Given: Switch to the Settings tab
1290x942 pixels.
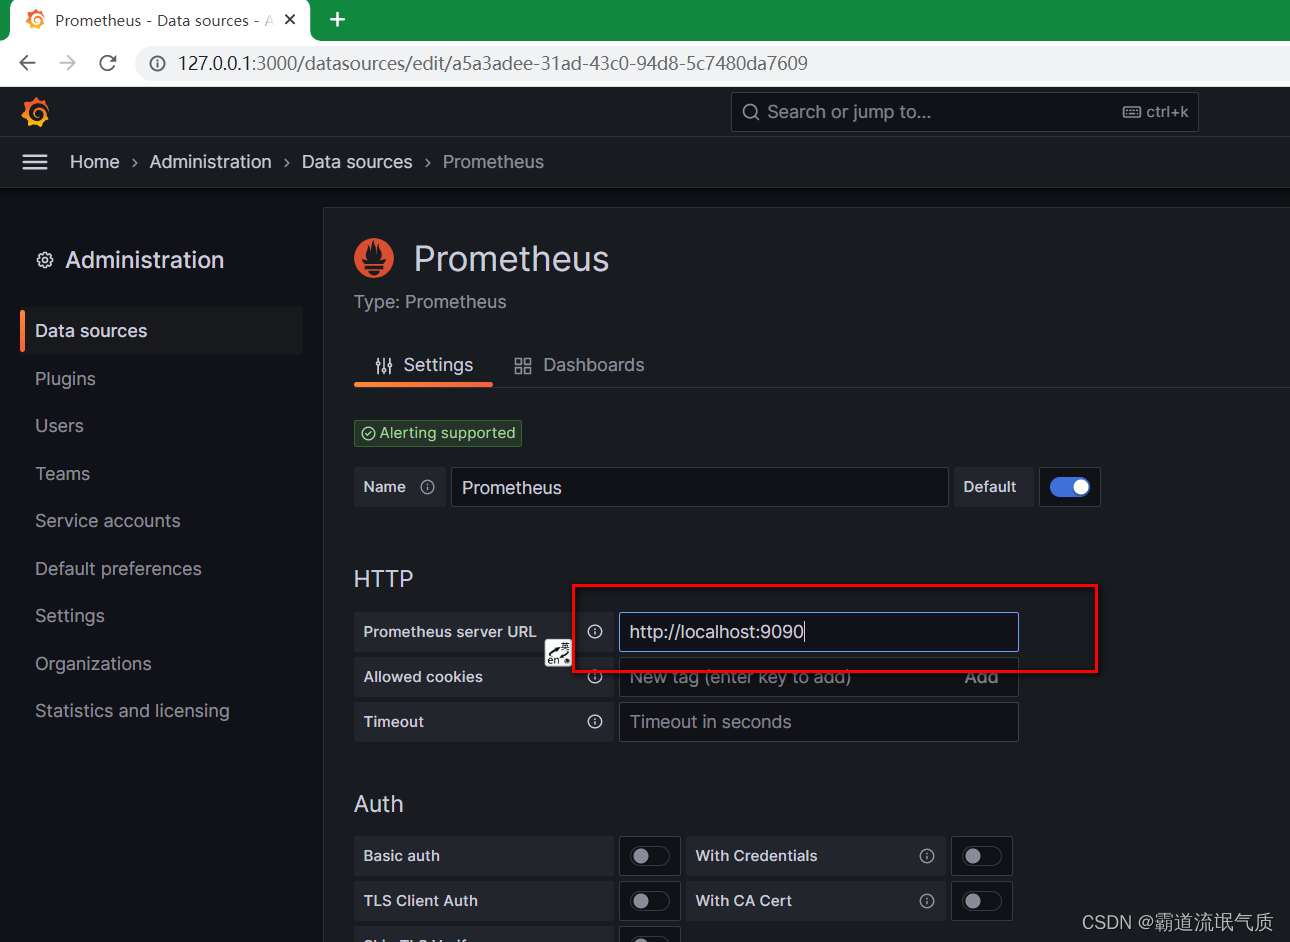Looking at the screenshot, I should 424,365.
